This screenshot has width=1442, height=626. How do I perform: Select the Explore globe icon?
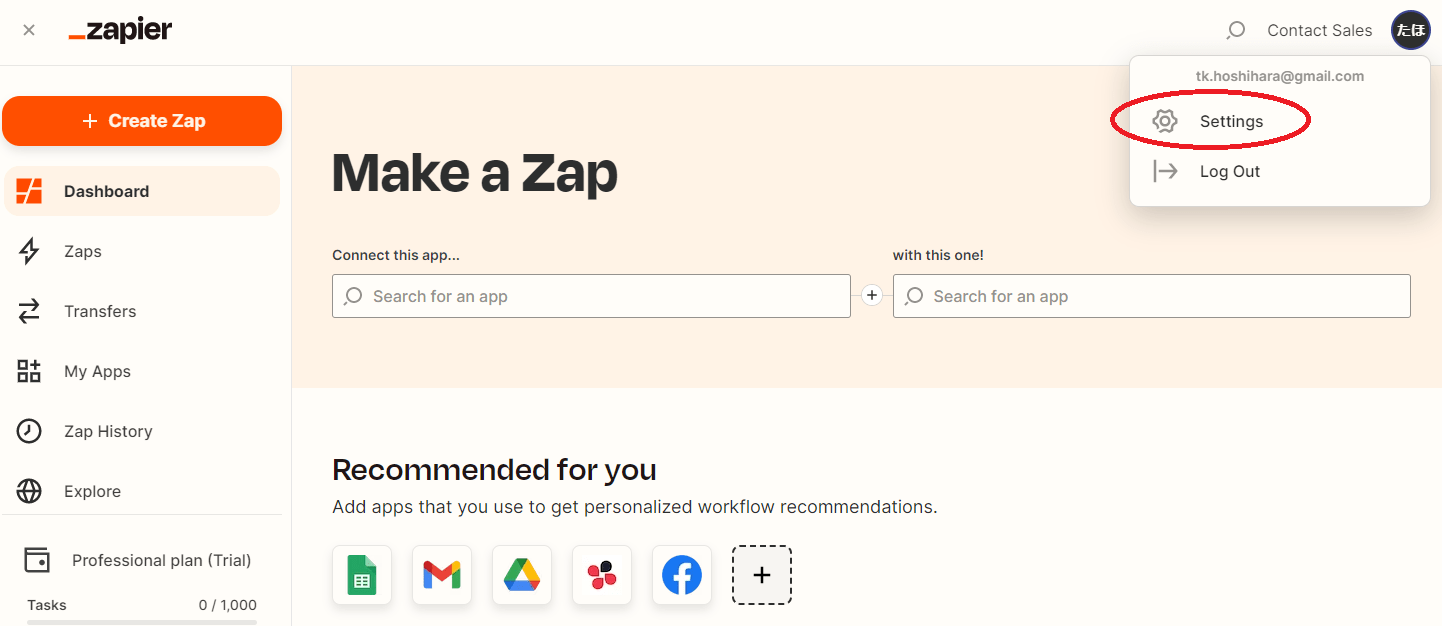pos(29,491)
